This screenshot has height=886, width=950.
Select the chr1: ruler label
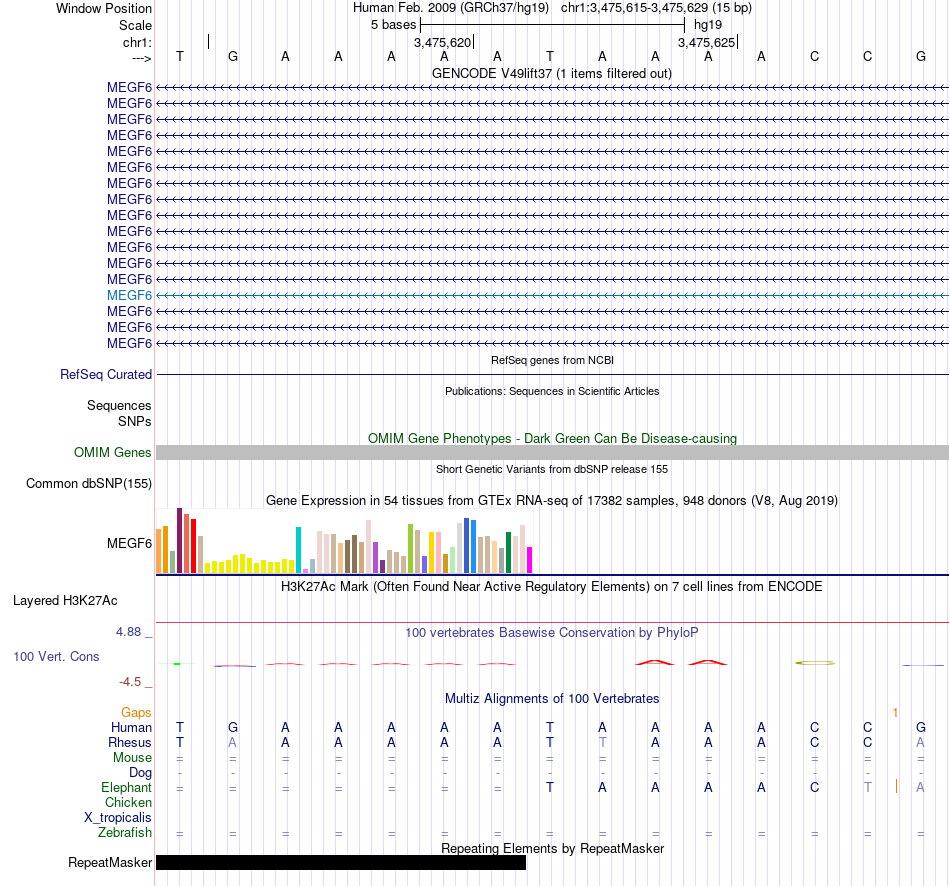pos(137,42)
